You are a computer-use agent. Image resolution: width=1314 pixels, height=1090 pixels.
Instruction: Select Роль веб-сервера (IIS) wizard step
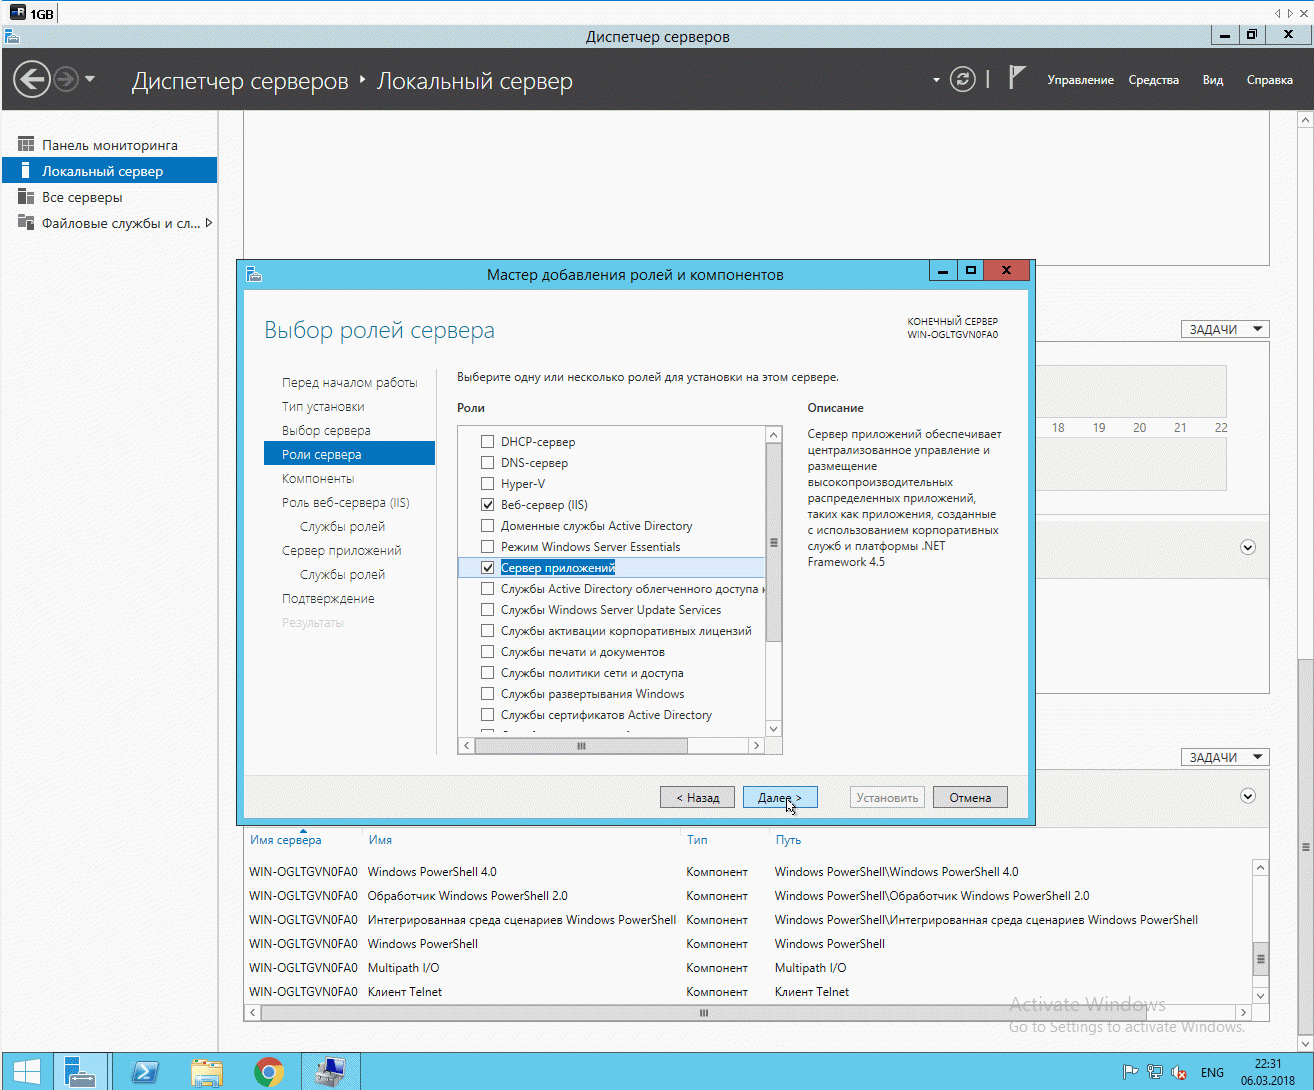[346, 502]
